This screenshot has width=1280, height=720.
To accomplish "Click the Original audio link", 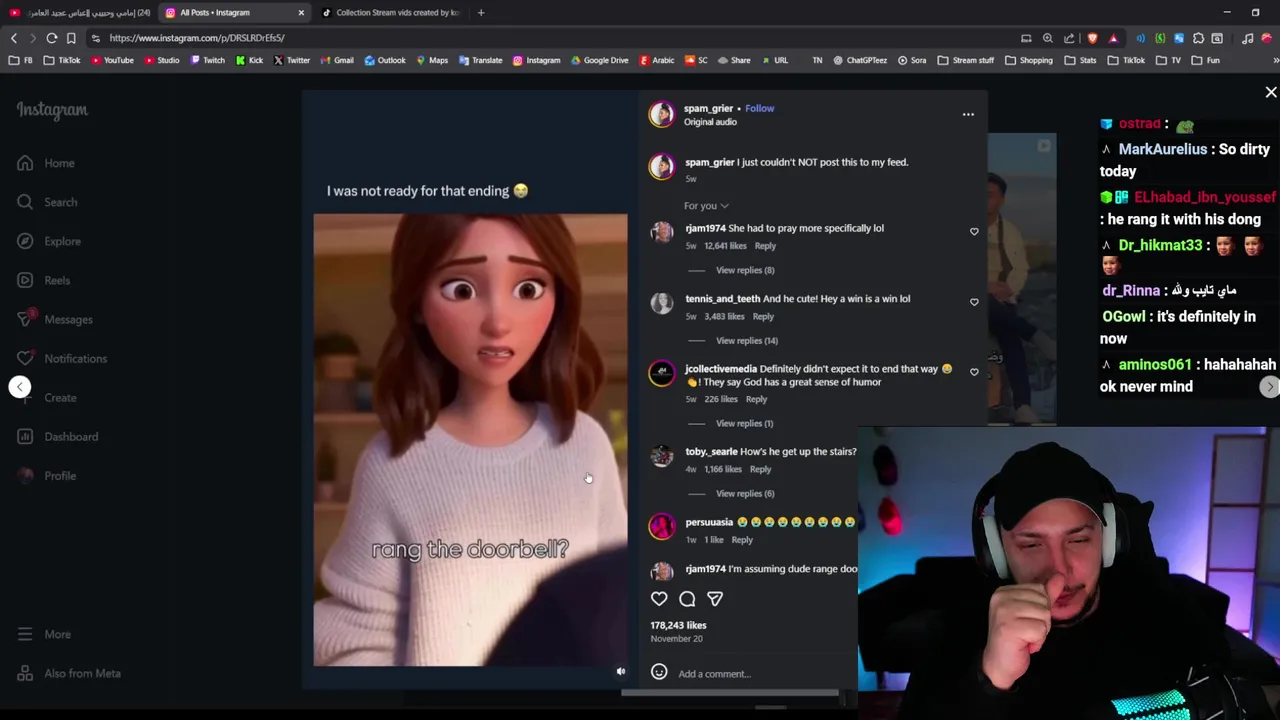I will click(x=710, y=122).
